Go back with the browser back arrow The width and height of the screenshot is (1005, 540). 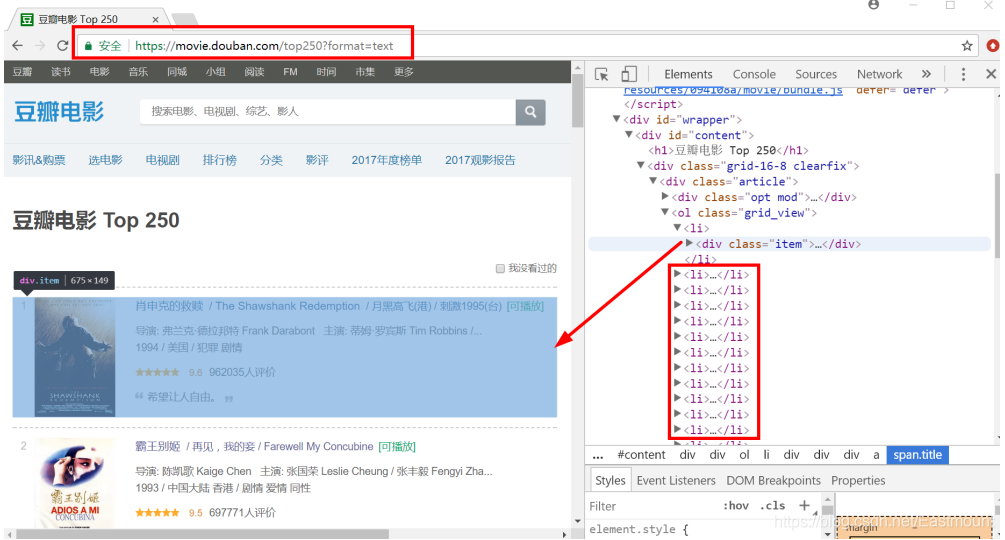point(17,45)
